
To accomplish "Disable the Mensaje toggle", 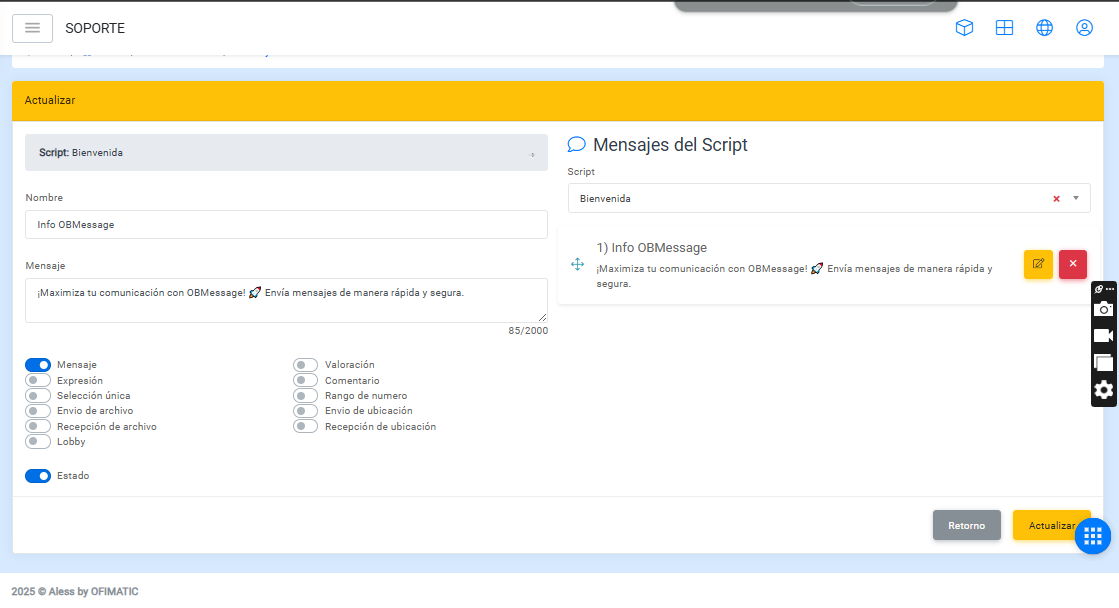I will (38, 365).
